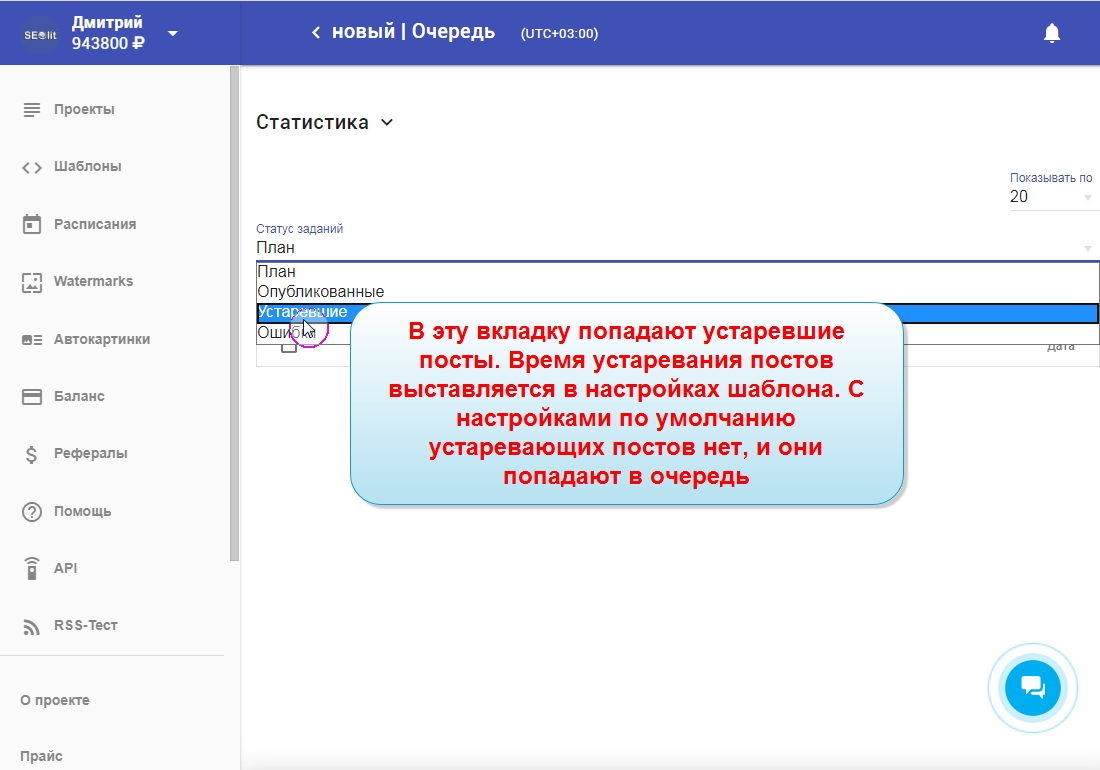The width and height of the screenshot is (1100, 770).
Task: Go back using the header back arrow
Action: (x=316, y=33)
